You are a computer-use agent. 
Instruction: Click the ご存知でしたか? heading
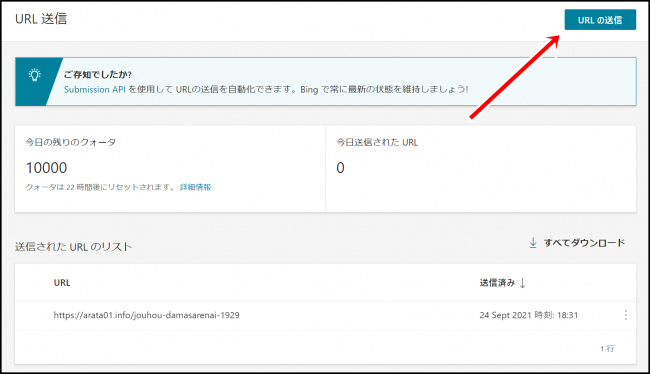pyautogui.click(x=97, y=75)
